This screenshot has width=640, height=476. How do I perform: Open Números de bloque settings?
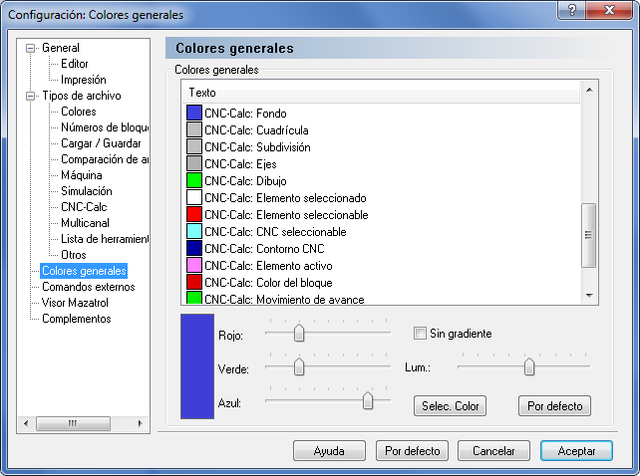(104, 127)
